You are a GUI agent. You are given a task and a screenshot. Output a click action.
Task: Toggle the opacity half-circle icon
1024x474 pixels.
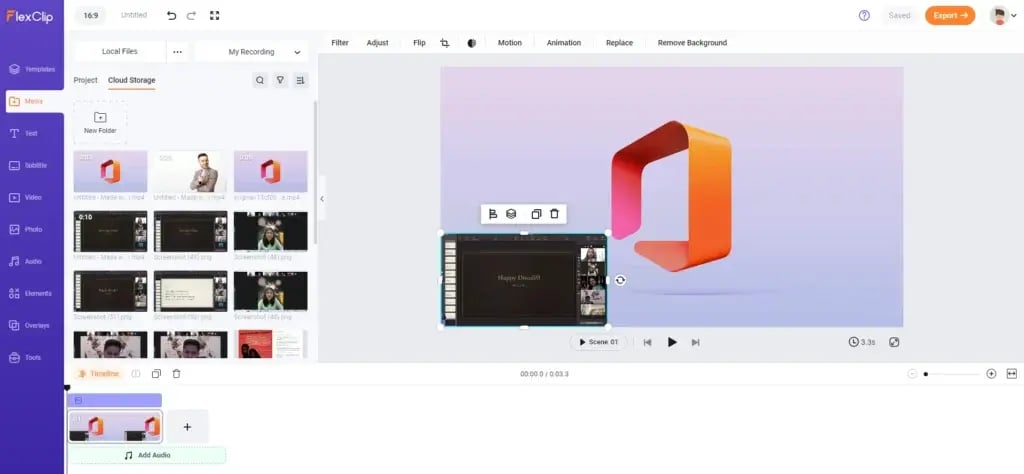click(x=471, y=43)
